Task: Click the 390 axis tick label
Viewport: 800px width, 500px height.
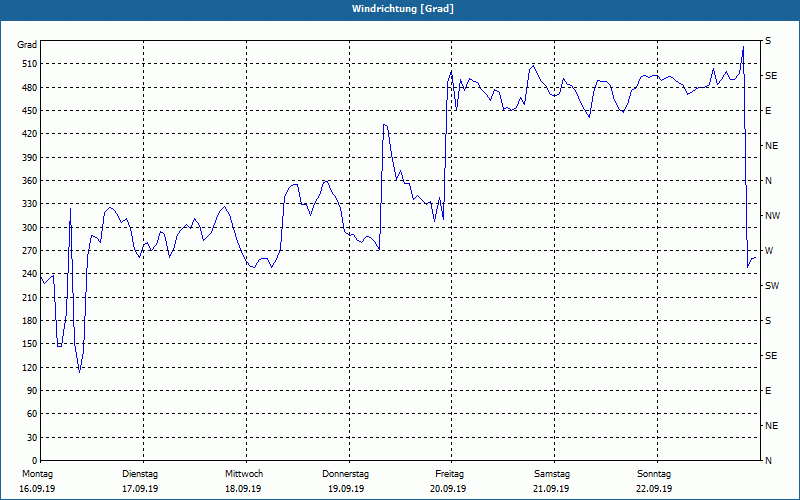Action: click(x=29, y=157)
